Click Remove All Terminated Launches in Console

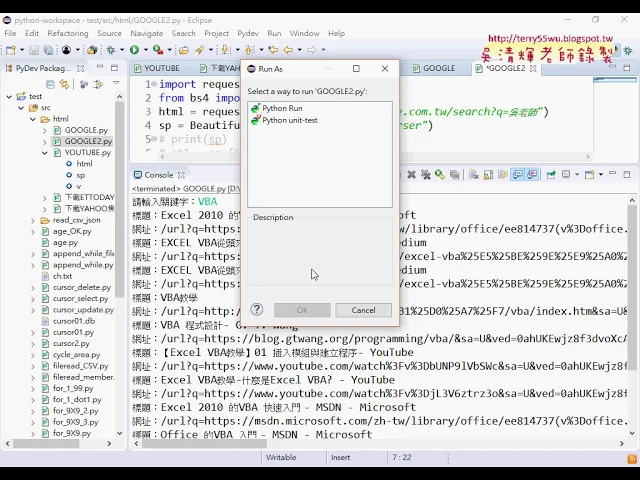[426, 175]
